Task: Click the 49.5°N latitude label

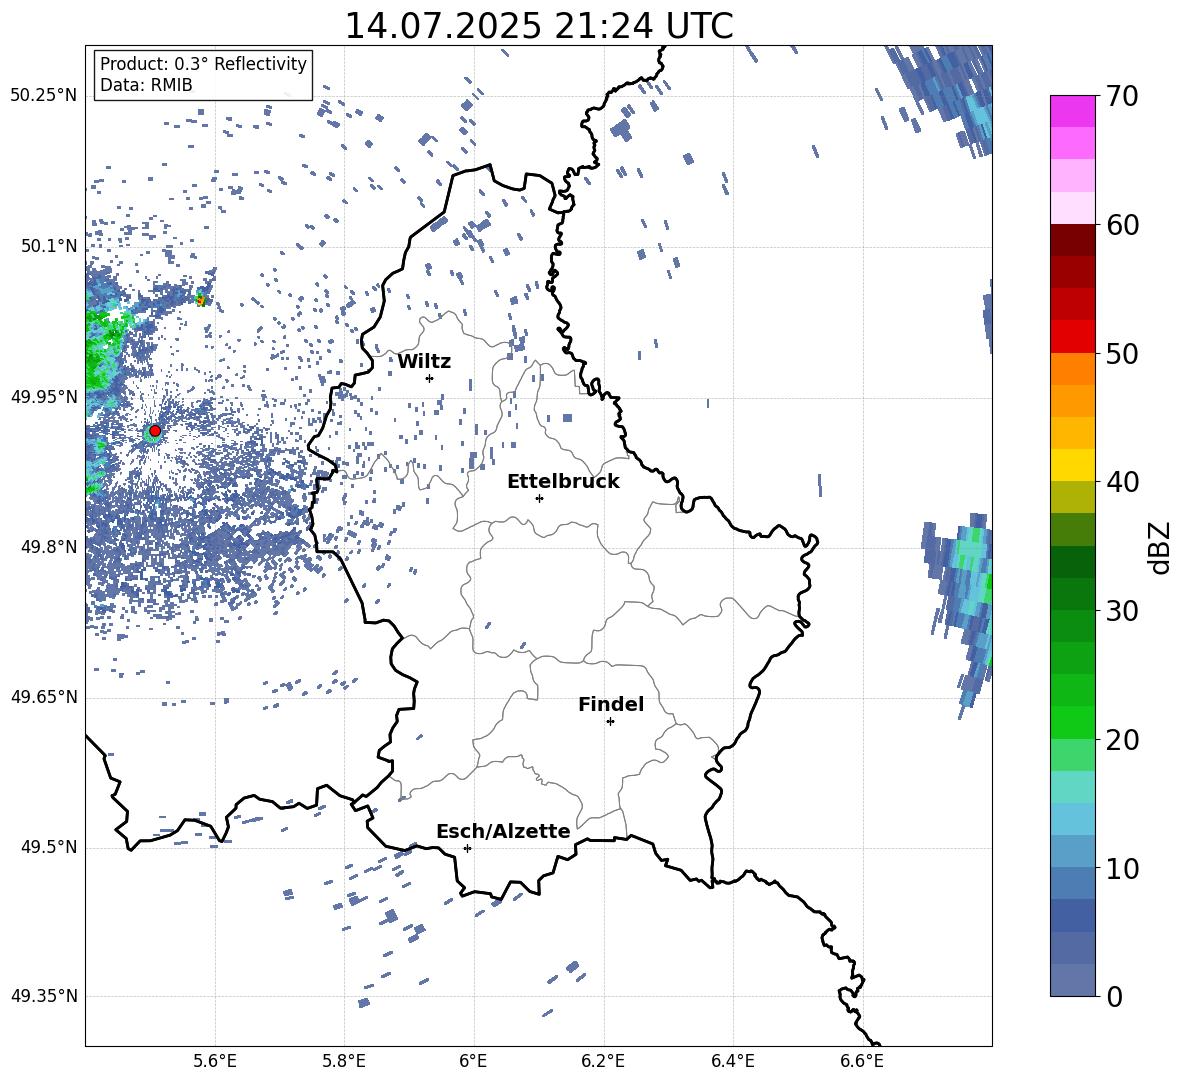Action: [x=49, y=846]
